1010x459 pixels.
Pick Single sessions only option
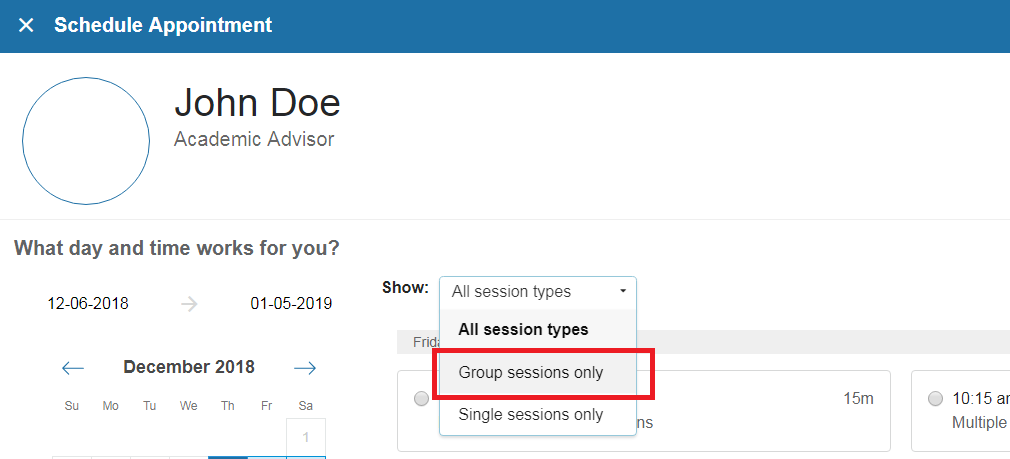(531, 414)
